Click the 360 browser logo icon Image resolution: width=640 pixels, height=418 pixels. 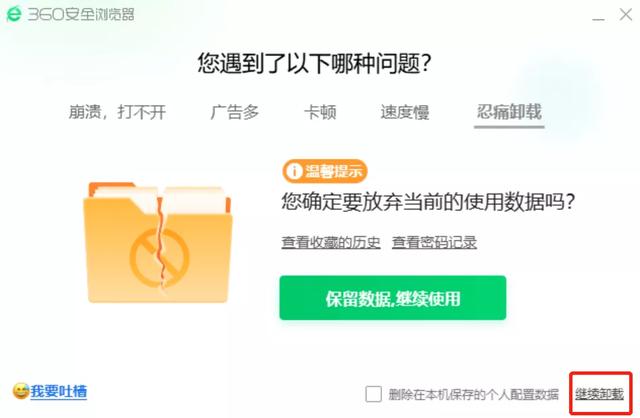coord(14,14)
